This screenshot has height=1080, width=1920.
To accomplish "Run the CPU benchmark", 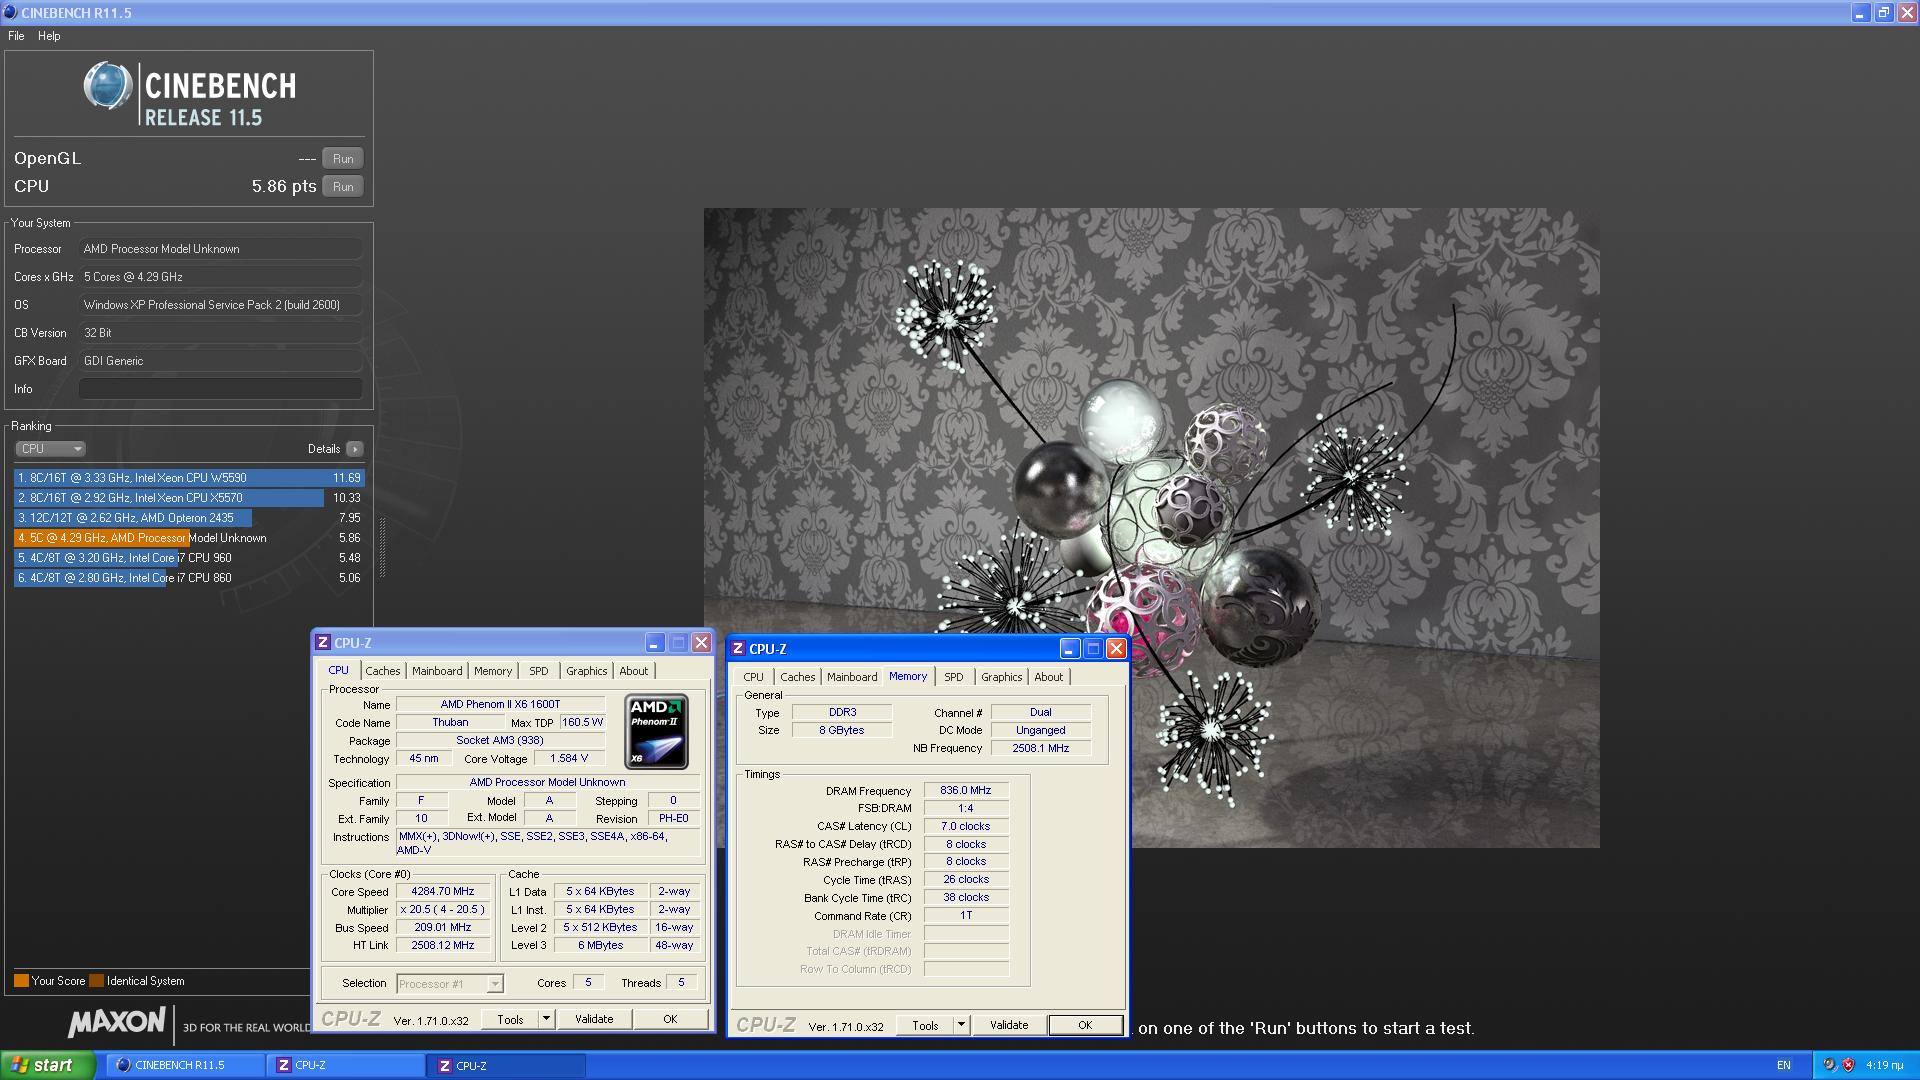I will click(x=343, y=187).
